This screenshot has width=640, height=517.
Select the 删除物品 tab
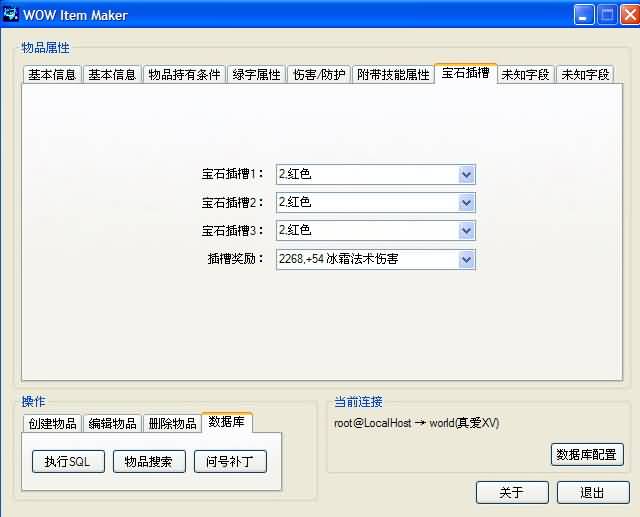tap(172, 424)
